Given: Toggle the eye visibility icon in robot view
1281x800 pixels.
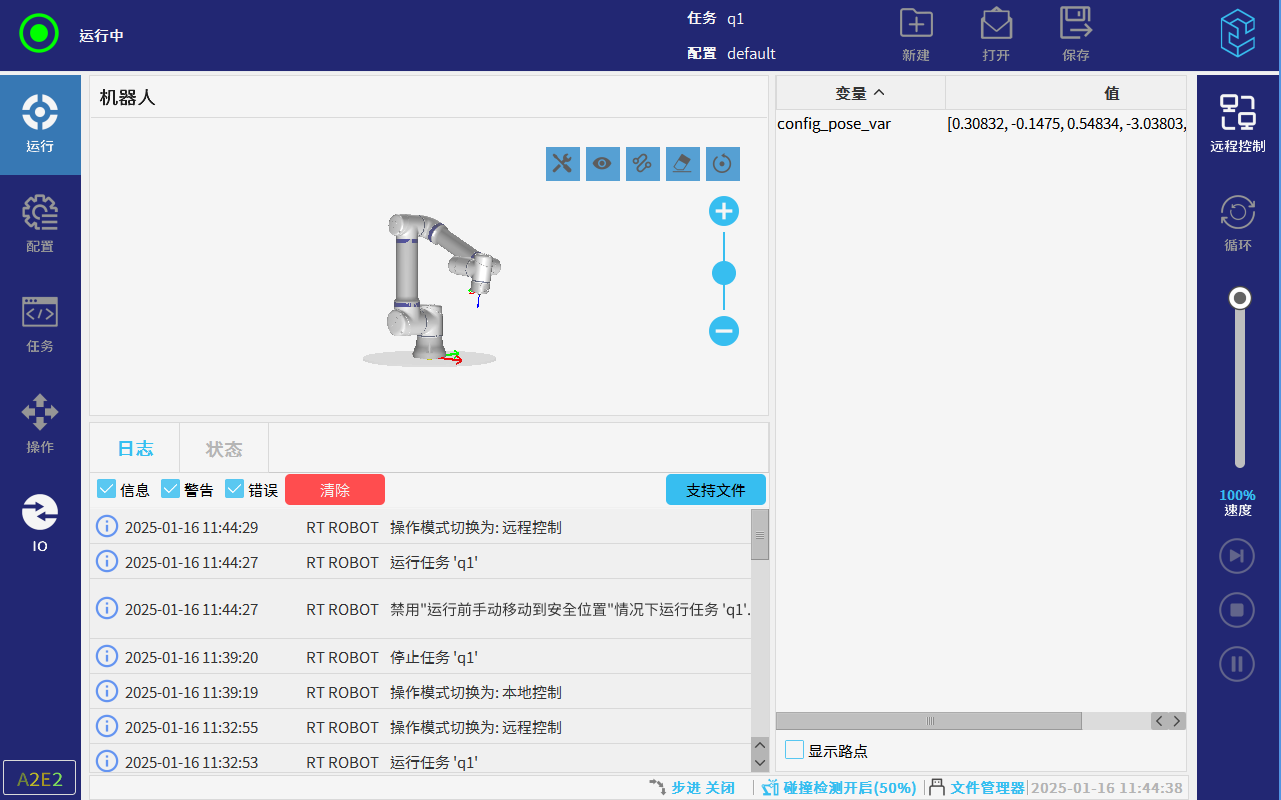Looking at the screenshot, I should pos(603,164).
